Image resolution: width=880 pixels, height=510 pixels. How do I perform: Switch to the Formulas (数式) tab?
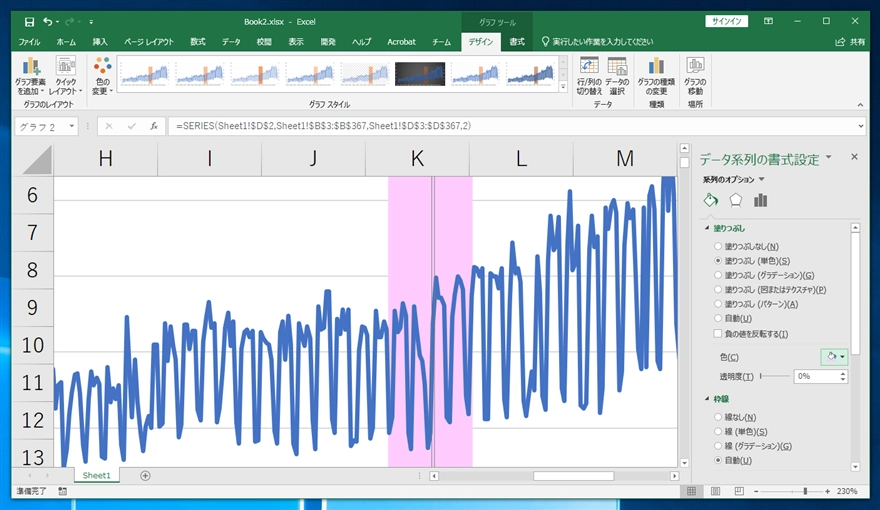[198, 42]
